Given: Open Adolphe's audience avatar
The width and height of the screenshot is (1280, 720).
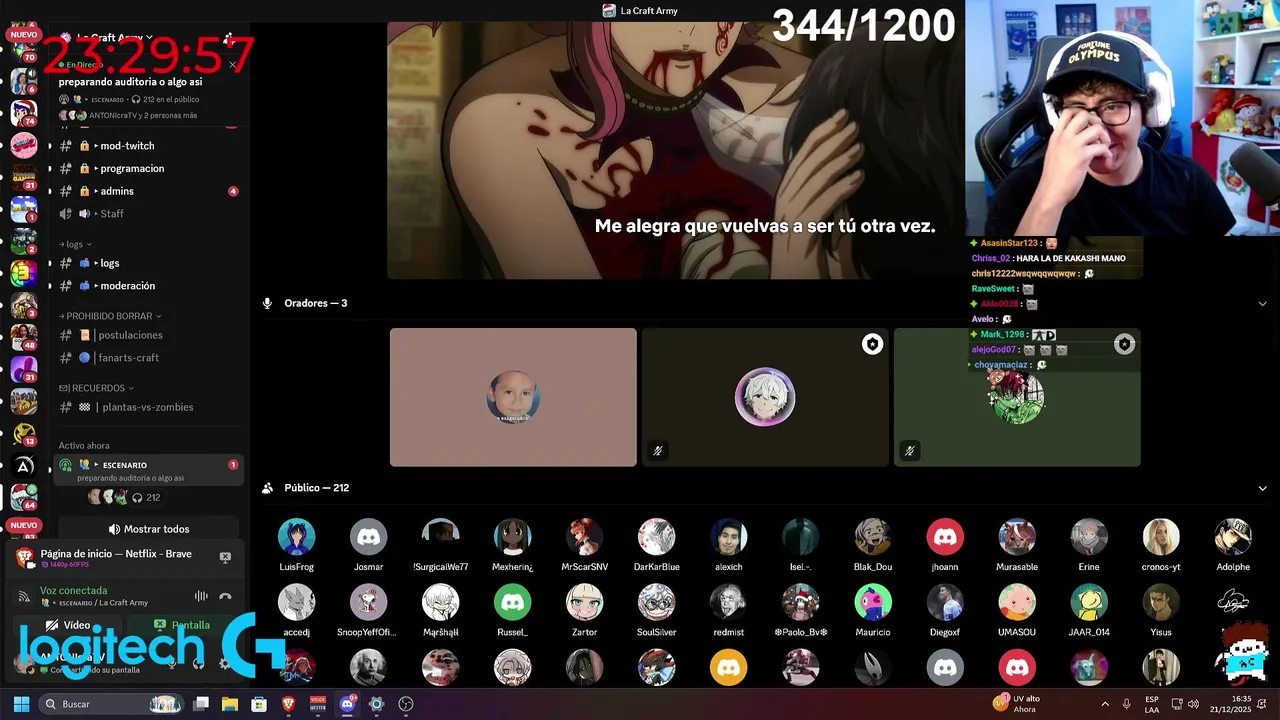Looking at the screenshot, I should pyautogui.click(x=1232, y=537).
